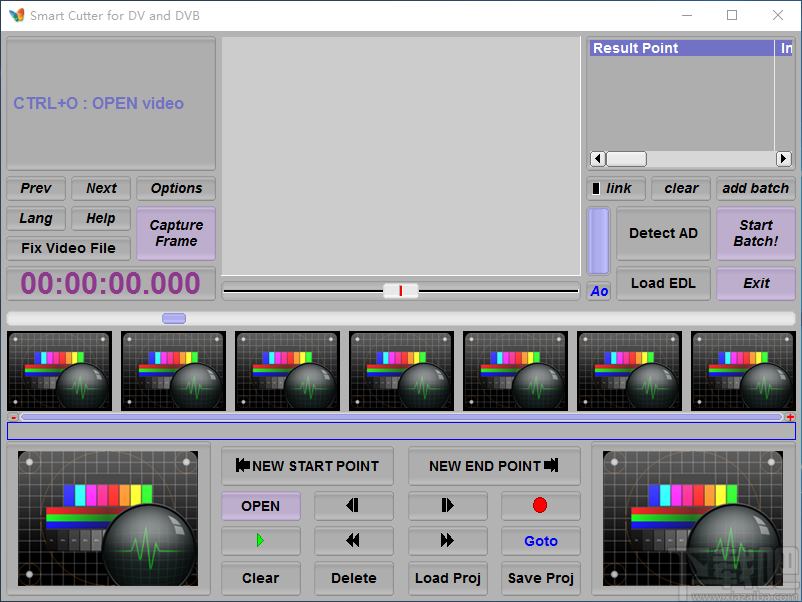802x602 pixels.
Task: Select the third thumbnail in the strip
Action: pyautogui.click(x=287, y=371)
